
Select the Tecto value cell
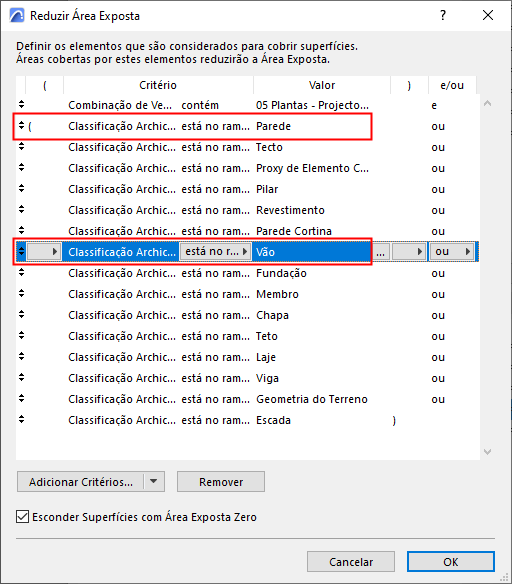[269, 147]
